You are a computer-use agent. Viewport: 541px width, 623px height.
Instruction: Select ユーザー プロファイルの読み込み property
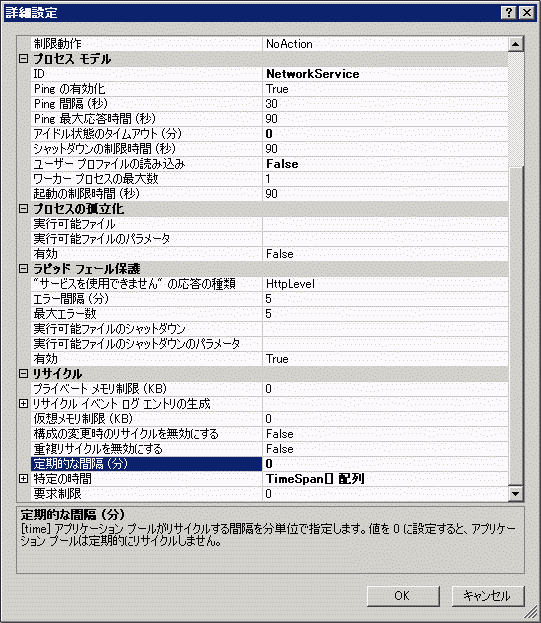click(x=147, y=164)
